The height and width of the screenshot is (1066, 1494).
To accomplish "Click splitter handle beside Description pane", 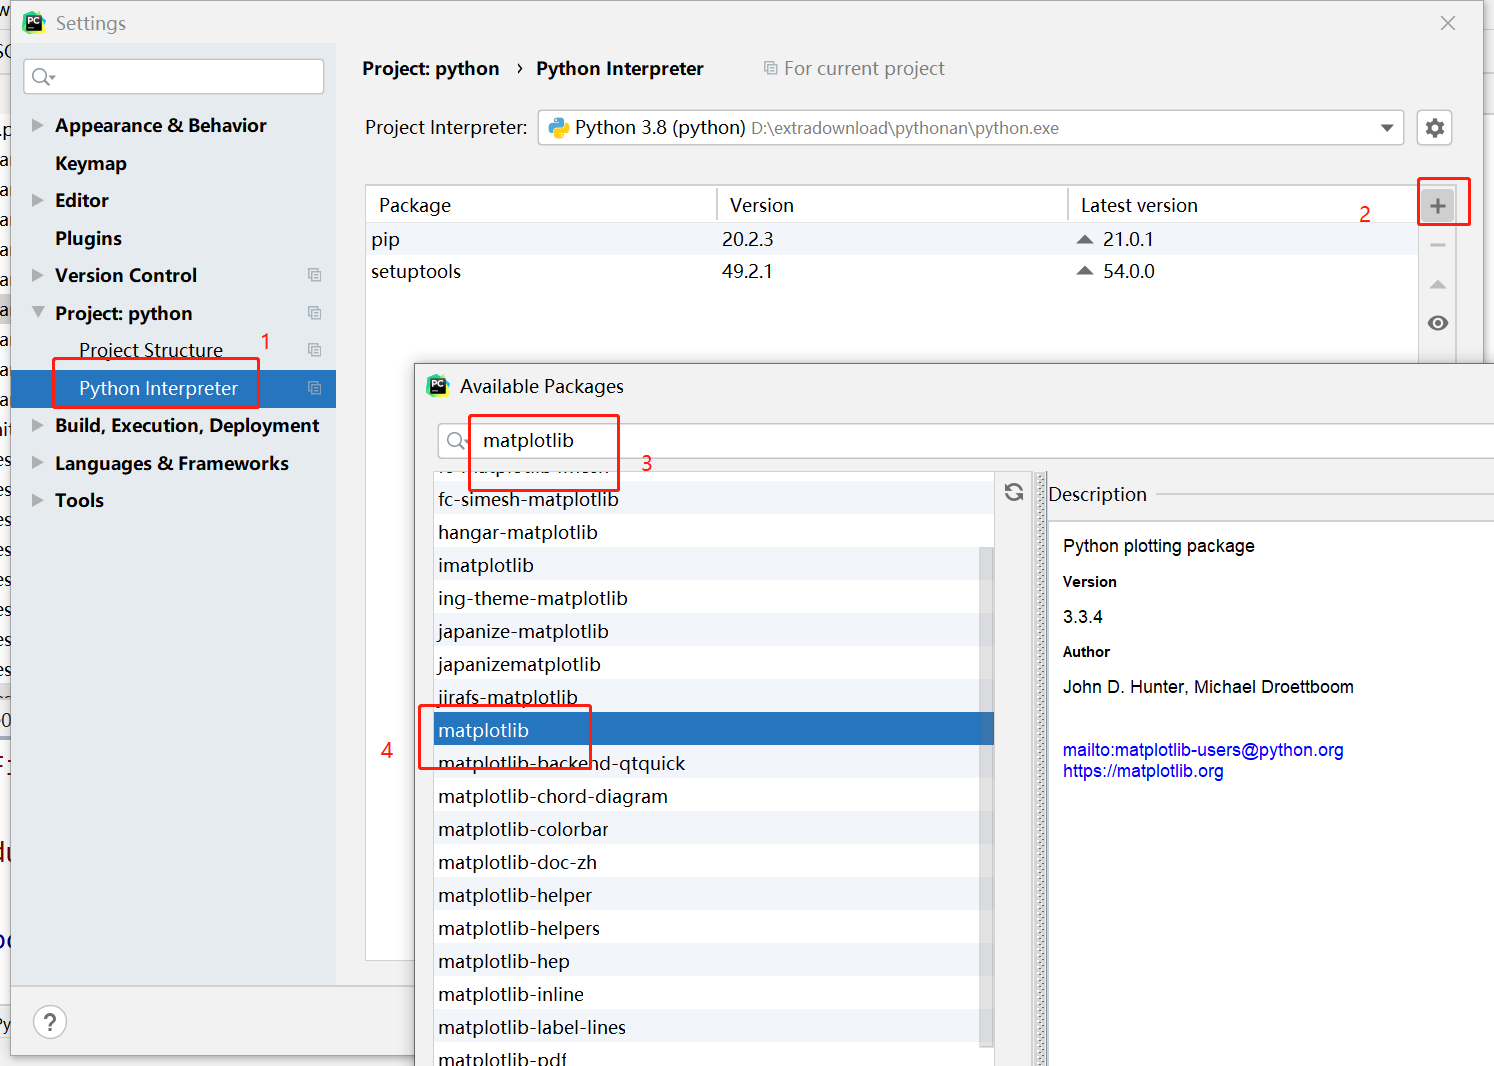I will pyautogui.click(x=1040, y=768).
